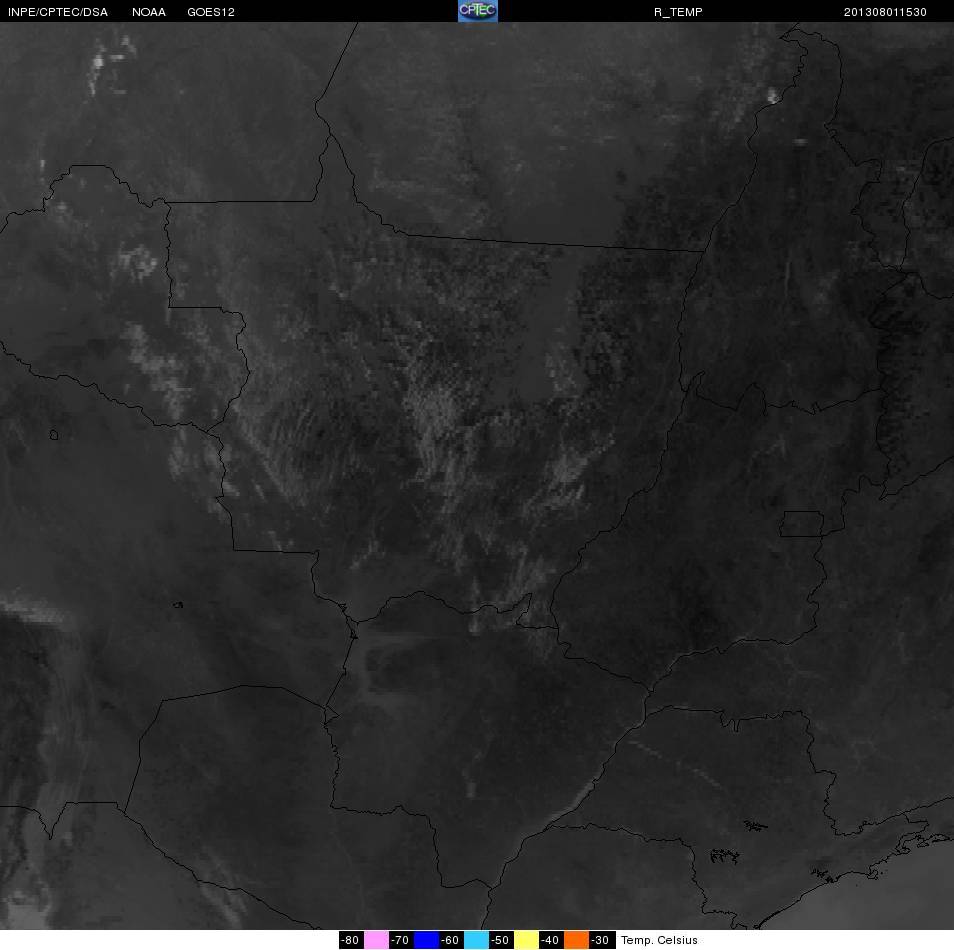This screenshot has width=954, height=950.
Task: Click the -70 legend value
Action: coord(399,940)
